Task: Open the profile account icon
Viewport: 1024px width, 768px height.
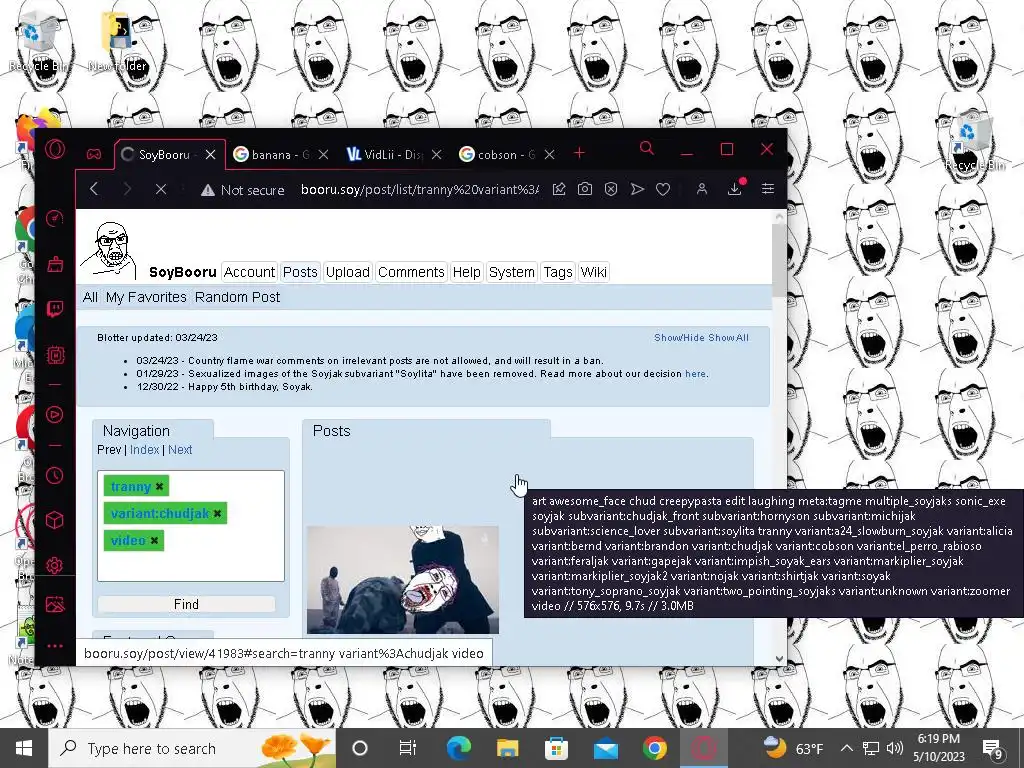Action: pyautogui.click(x=702, y=189)
